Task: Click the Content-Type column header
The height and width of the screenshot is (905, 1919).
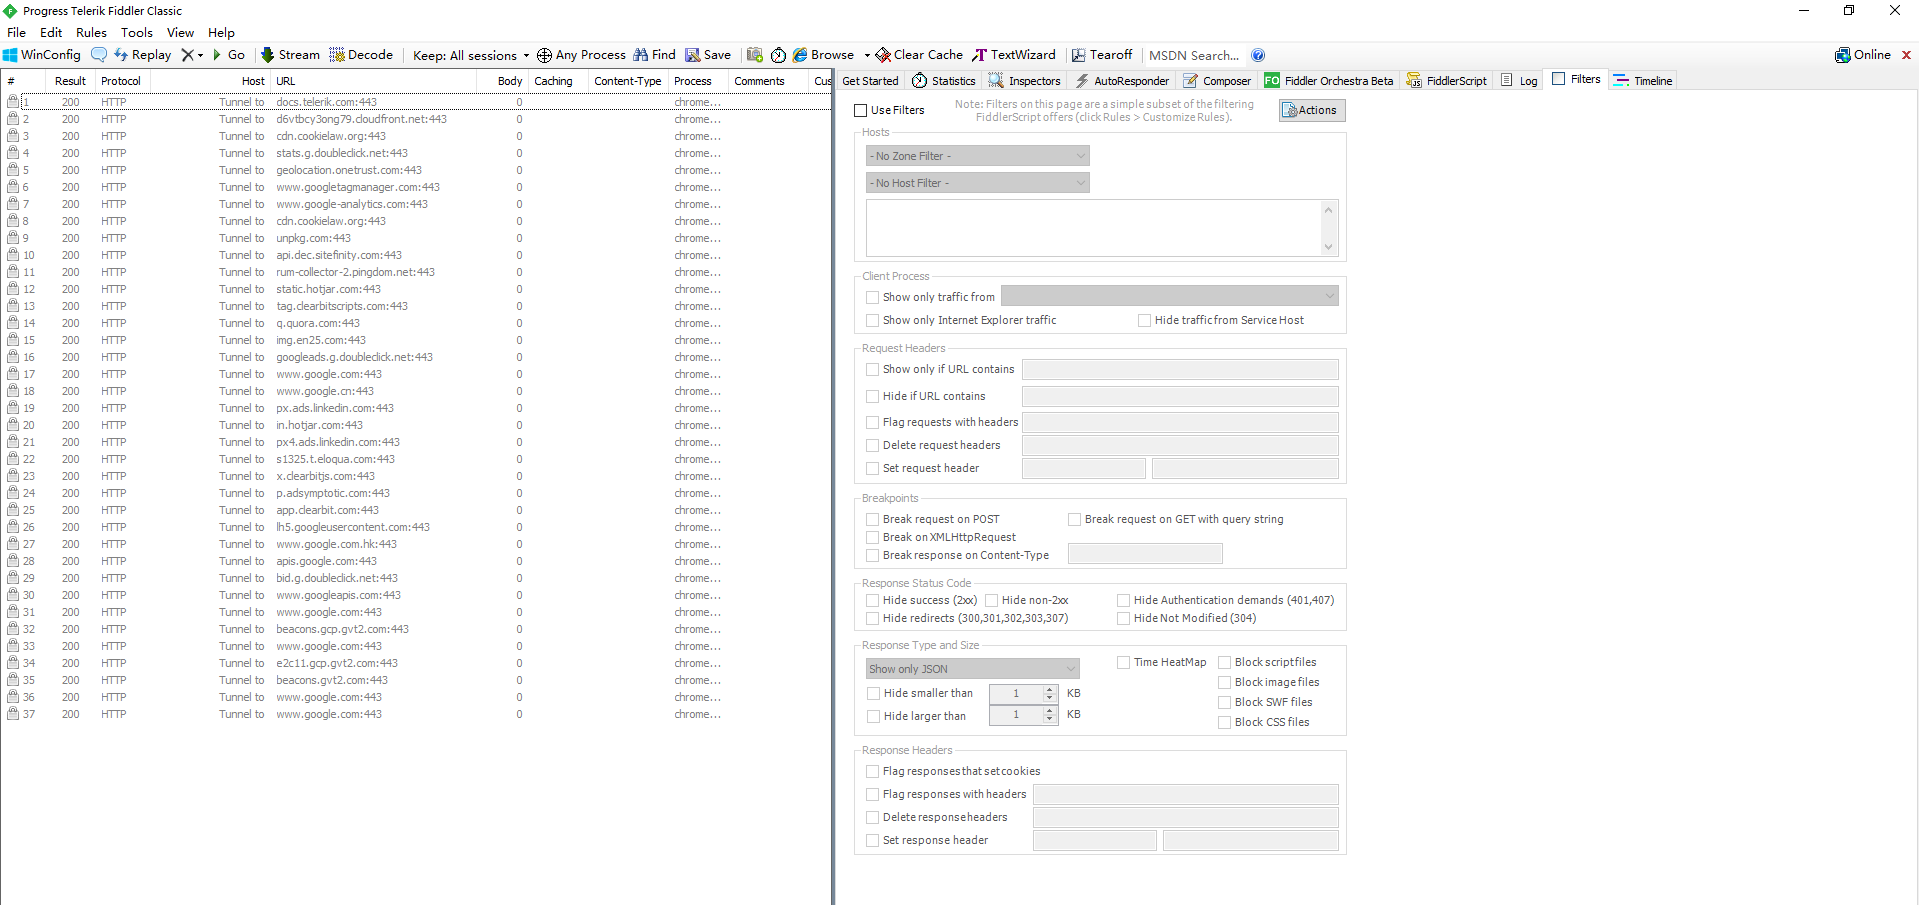Action: [x=627, y=81]
